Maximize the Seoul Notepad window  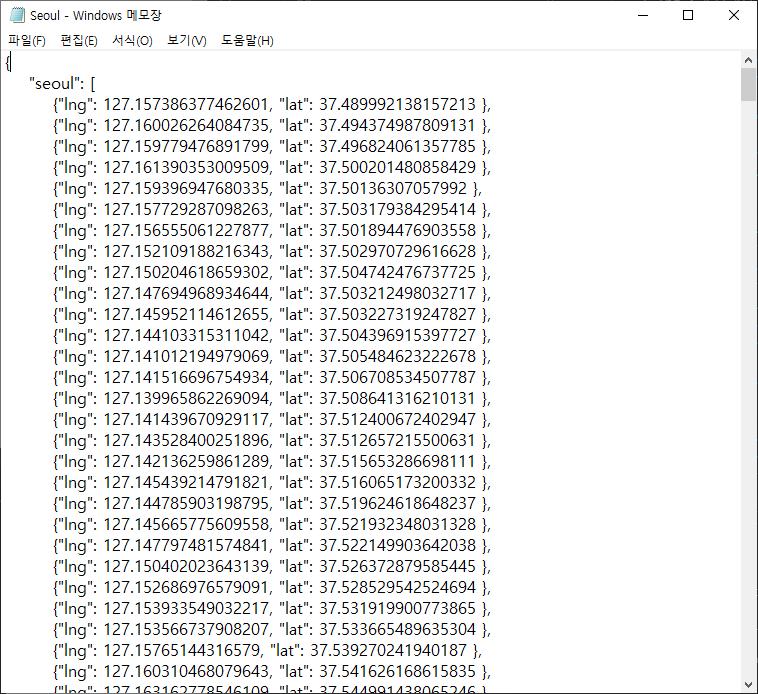click(x=688, y=15)
